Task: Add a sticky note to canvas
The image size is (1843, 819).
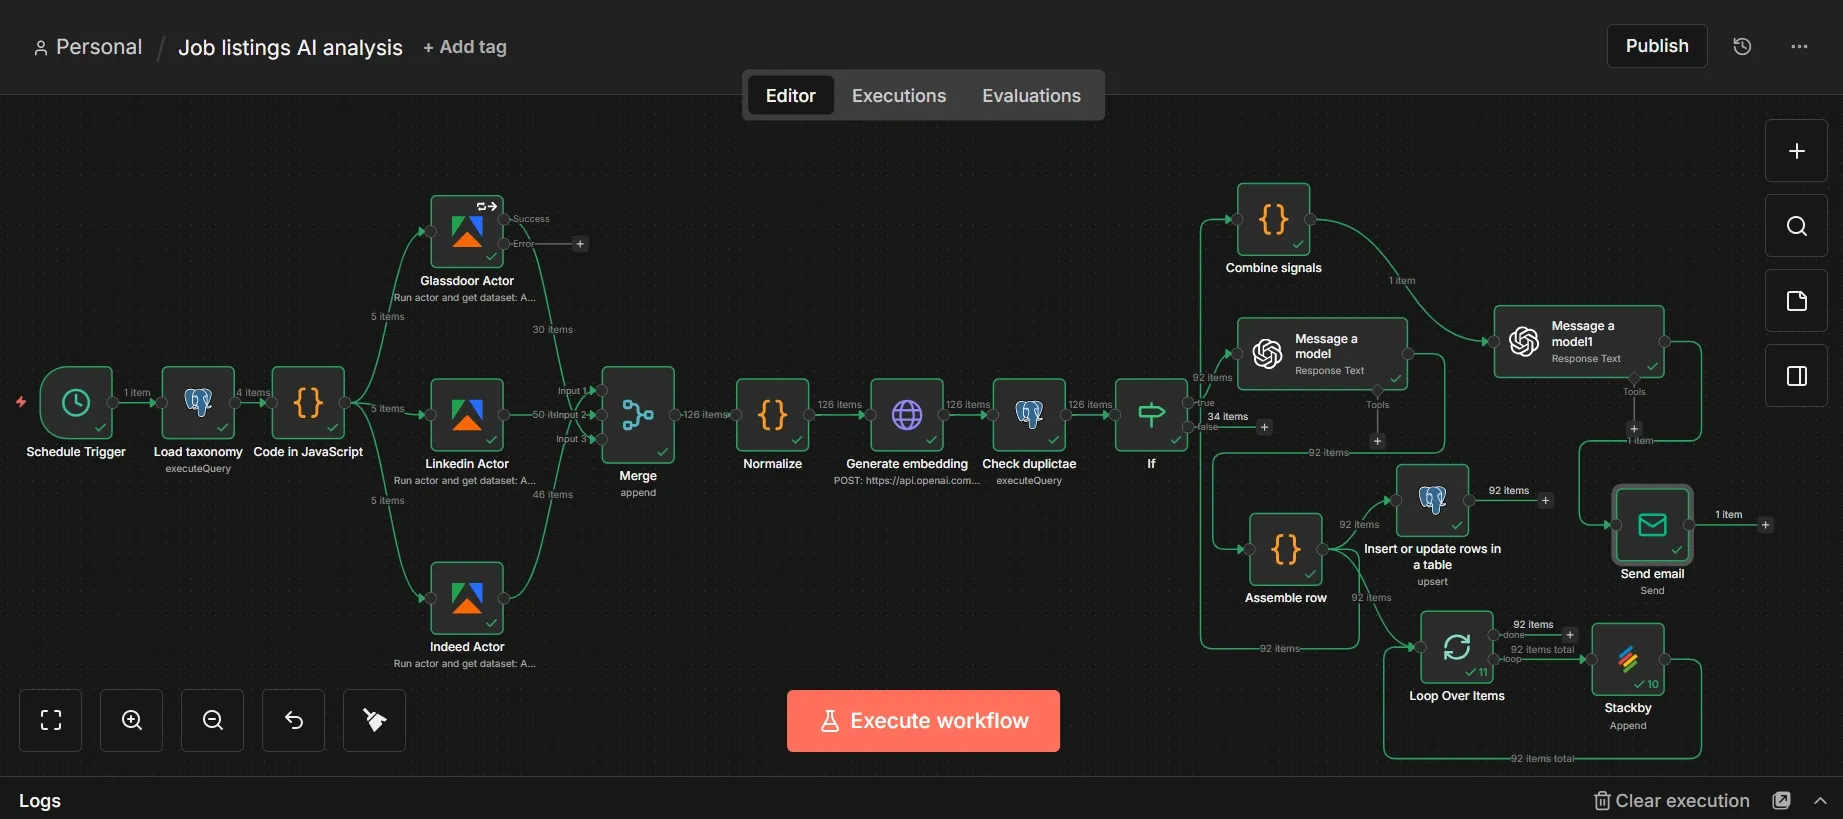Action: tap(1796, 301)
